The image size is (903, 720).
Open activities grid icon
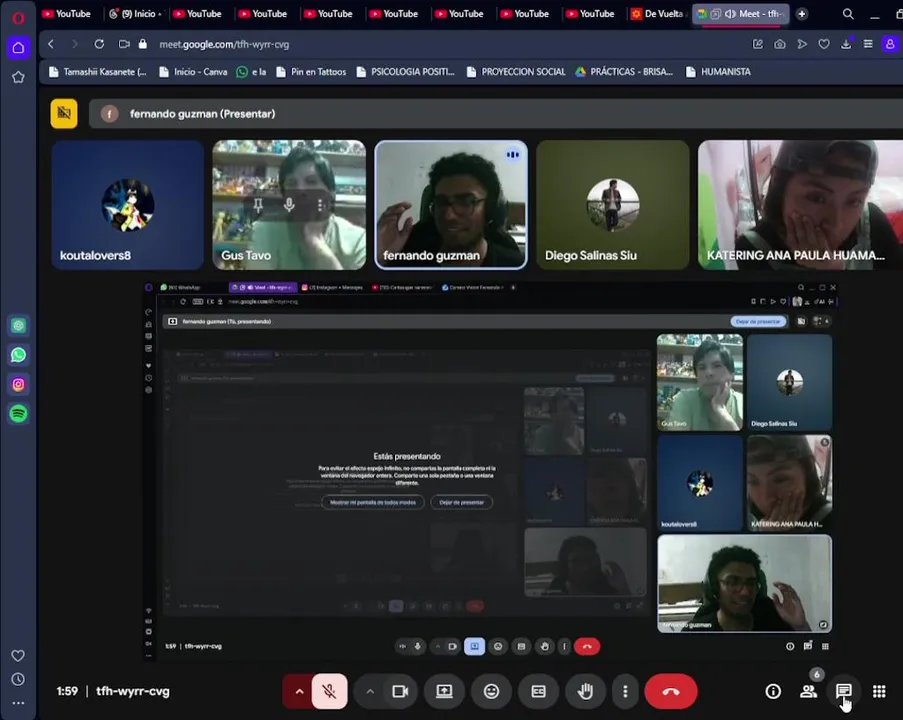[x=879, y=691]
